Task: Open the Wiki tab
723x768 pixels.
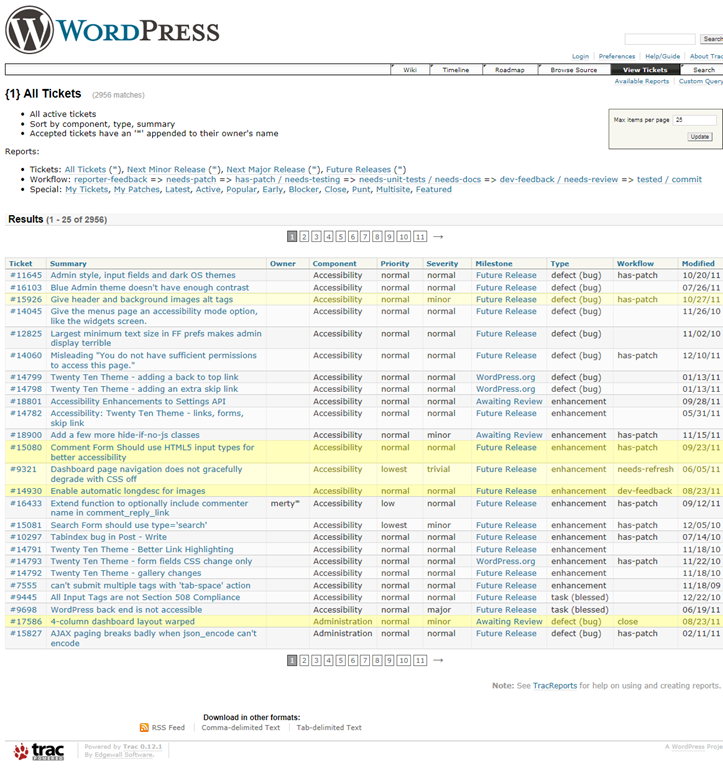Action: pyautogui.click(x=410, y=70)
